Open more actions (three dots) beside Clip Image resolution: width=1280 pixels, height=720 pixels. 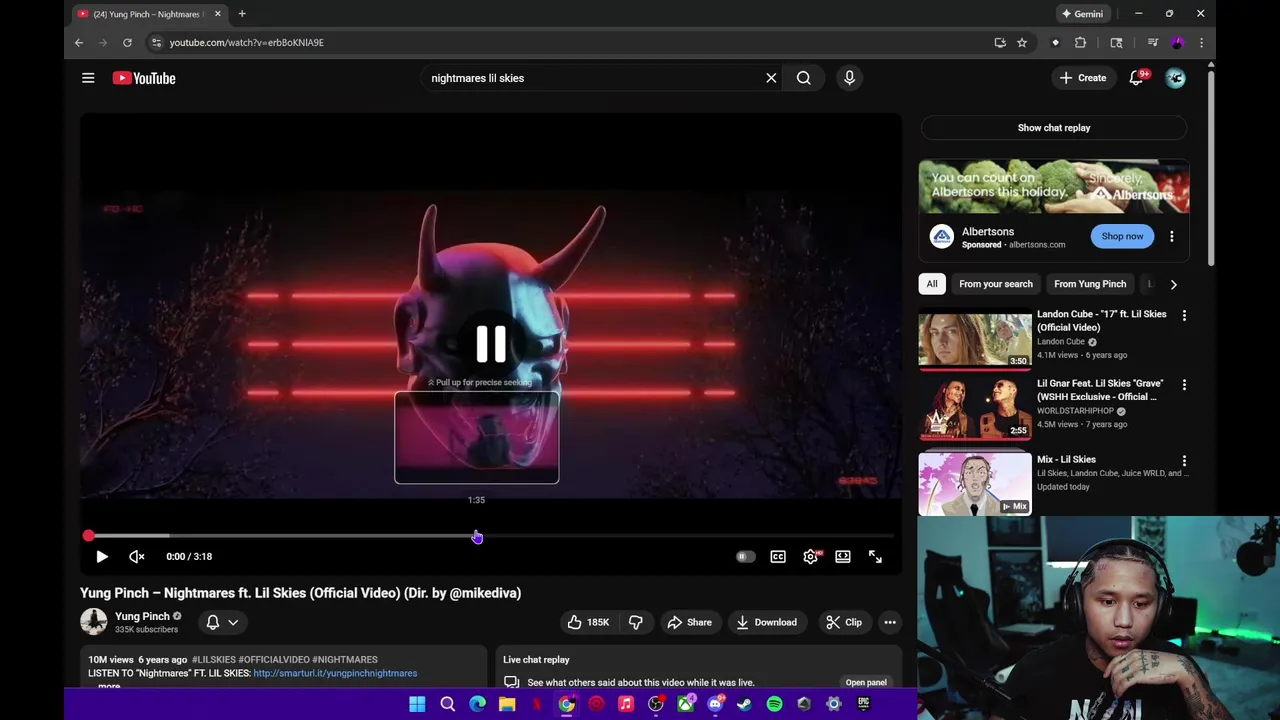click(x=890, y=622)
